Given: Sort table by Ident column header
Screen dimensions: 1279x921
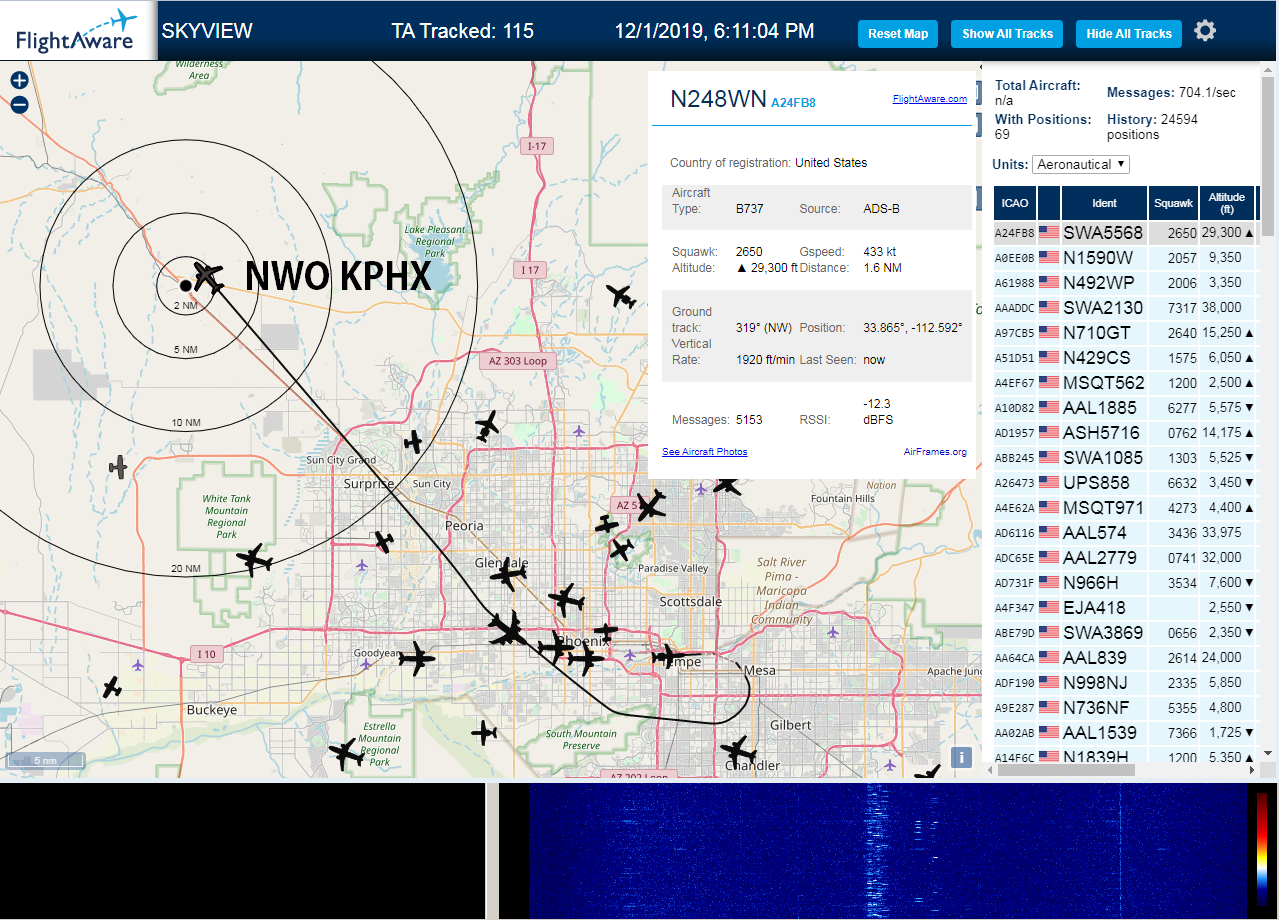Looking at the screenshot, I should tap(1104, 203).
